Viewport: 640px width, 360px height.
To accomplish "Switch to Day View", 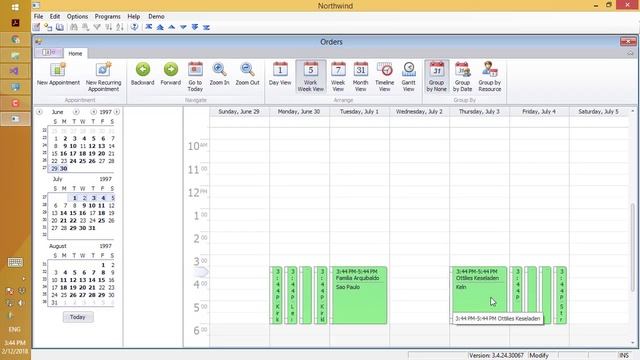I will [280, 74].
